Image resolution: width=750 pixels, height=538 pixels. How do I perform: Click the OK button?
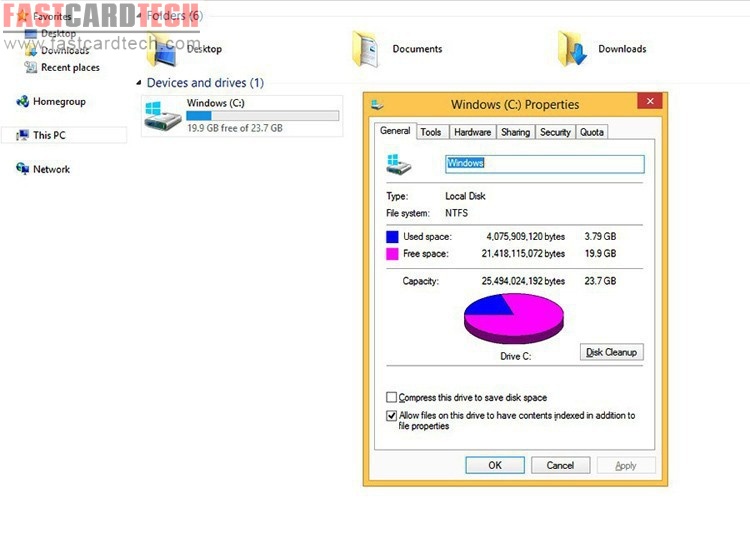click(x=495, y=465)
